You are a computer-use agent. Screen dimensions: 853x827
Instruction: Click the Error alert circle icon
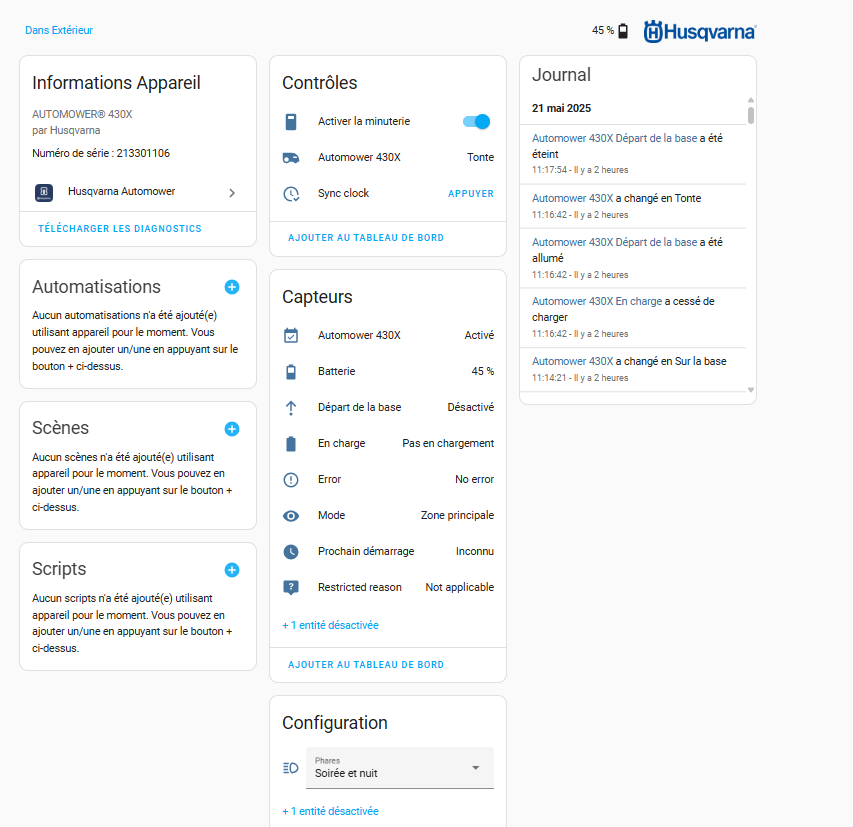(291, 479)
